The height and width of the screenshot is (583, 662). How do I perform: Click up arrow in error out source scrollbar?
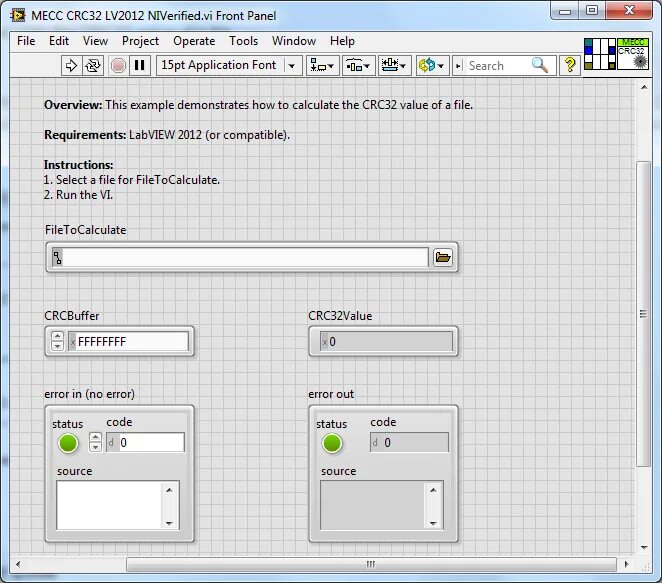click(433, 490)
